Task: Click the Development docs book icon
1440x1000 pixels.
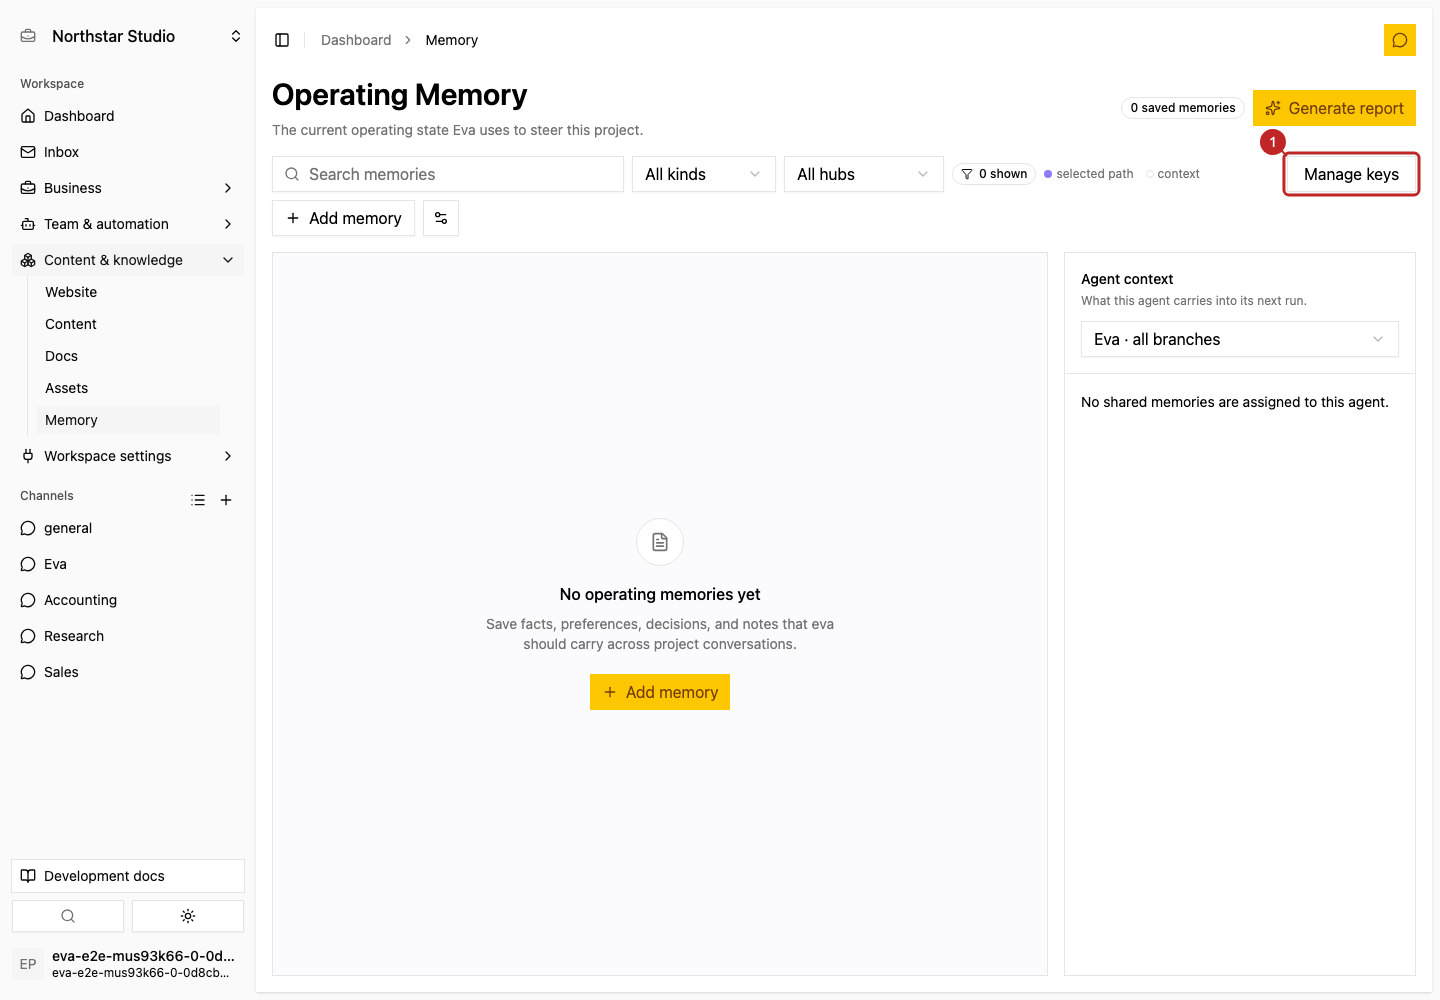Action: coord(28,876)
